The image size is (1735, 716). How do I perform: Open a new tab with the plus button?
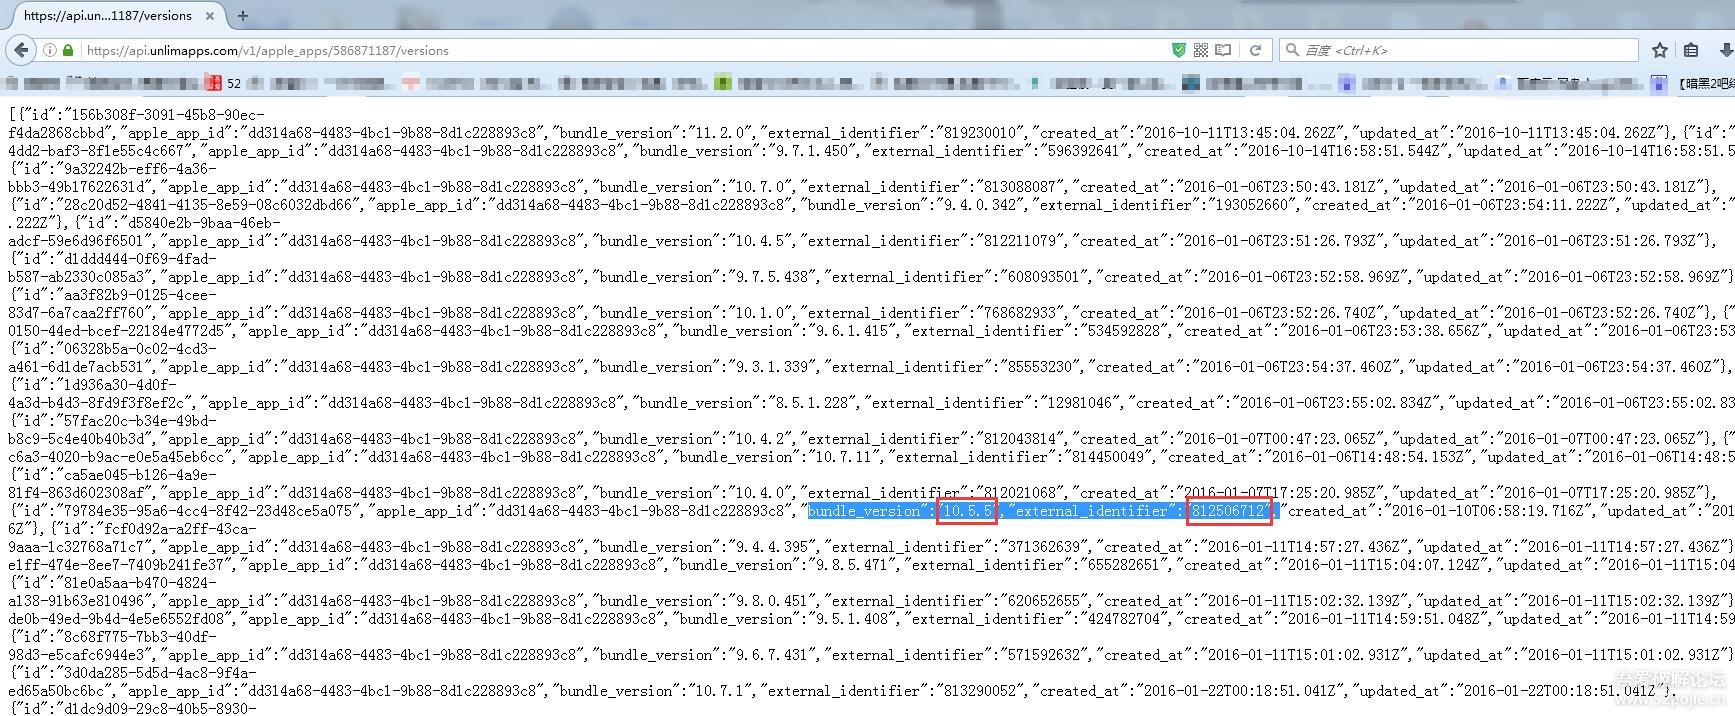[x=242, y=15]
